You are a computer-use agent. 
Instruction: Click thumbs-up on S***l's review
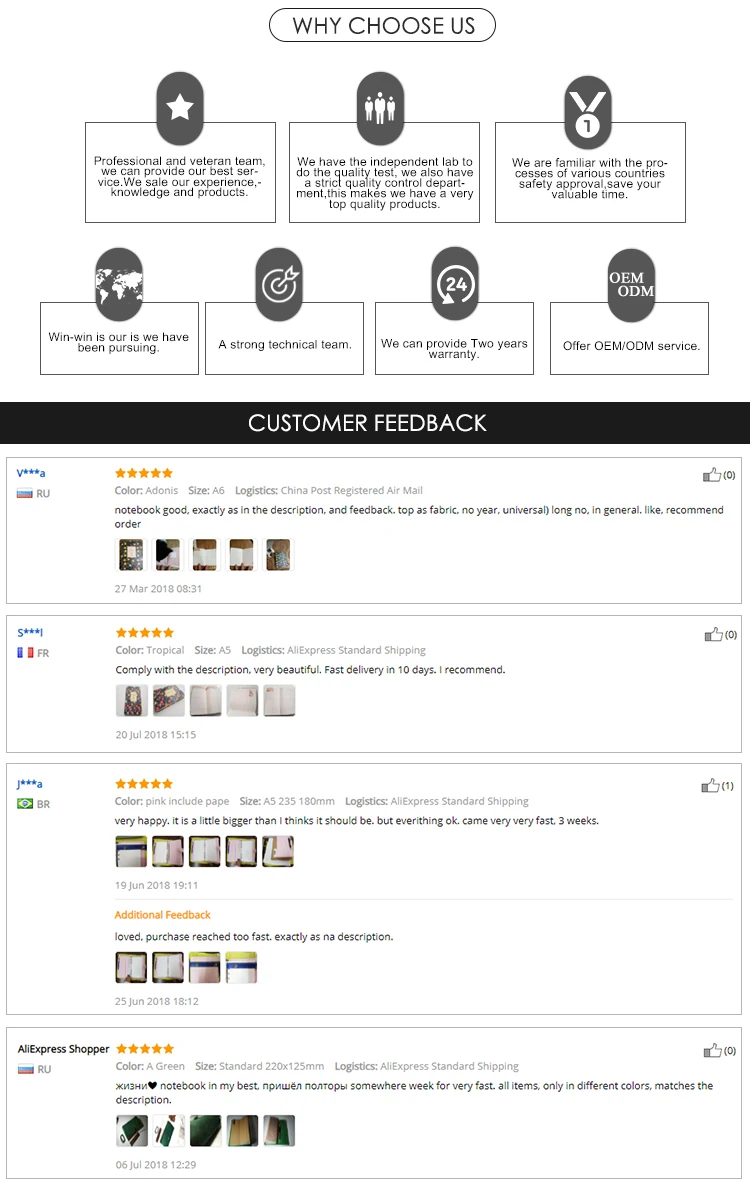(x=713, y=634)
